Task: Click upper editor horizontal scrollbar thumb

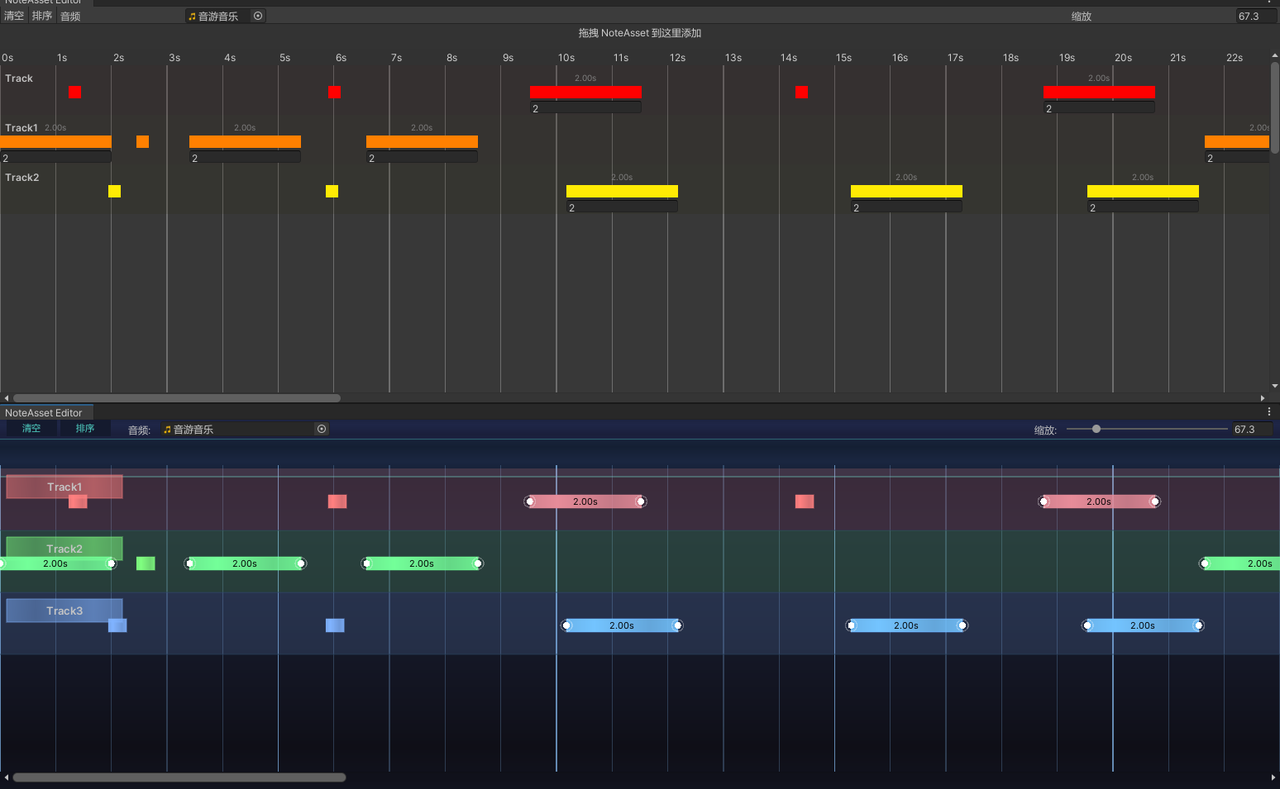Action: [x=176, y=398]
